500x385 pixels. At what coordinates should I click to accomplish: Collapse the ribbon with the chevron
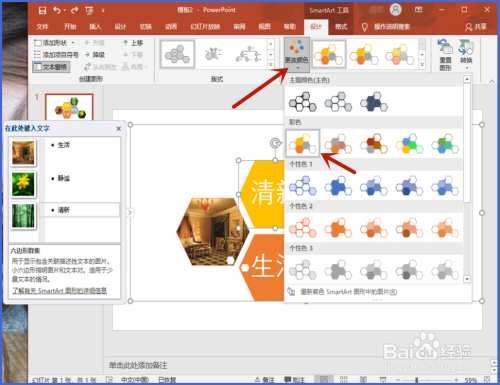pos(492,81)
